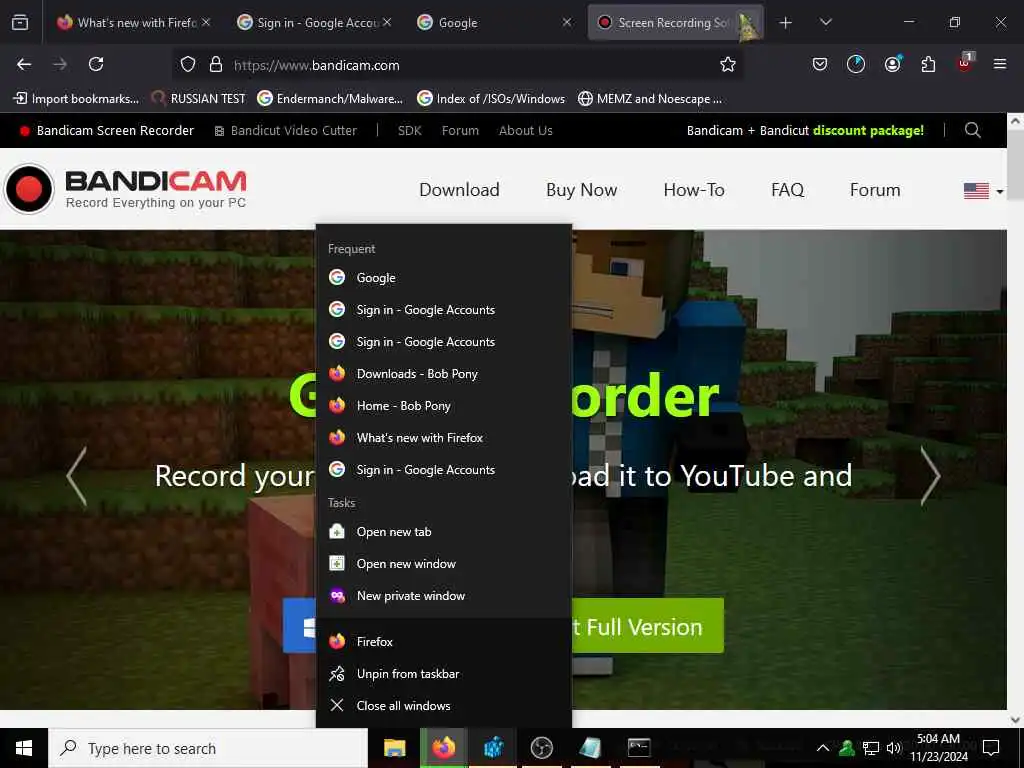Click the Bandicam site search magnifier icon

(x=972, y=130)
